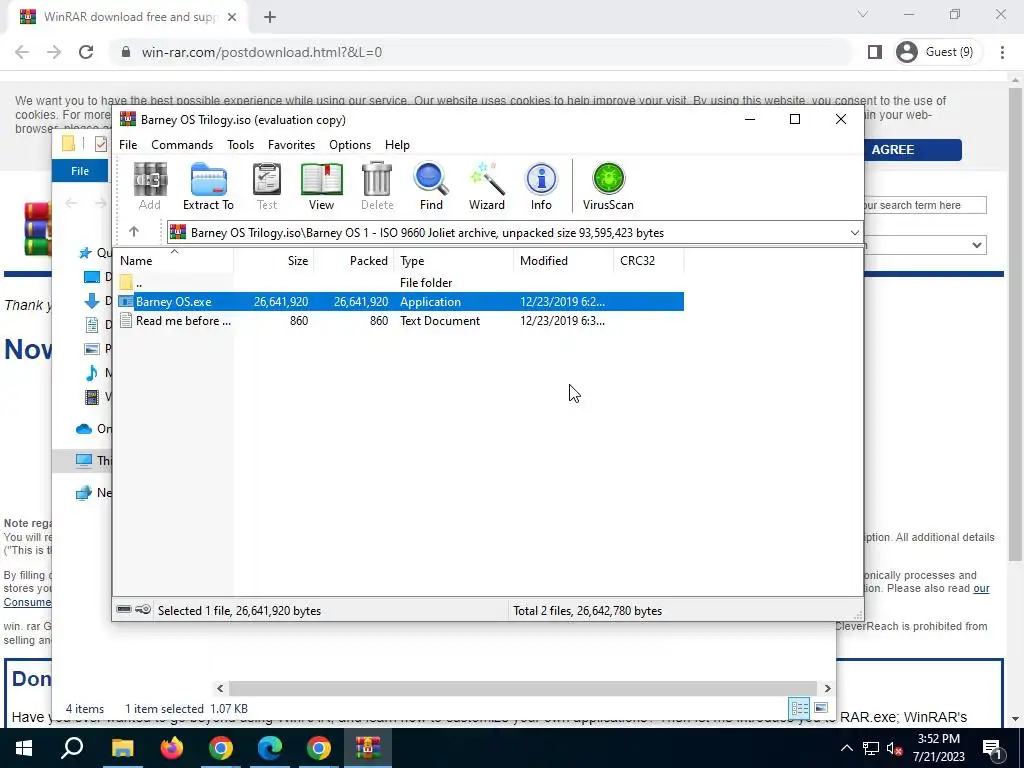Image resolution: width=1024 pixels, height=768 pixels.
Task: Switch Explorer to details view icon
Action: click(x=799, y=708)
